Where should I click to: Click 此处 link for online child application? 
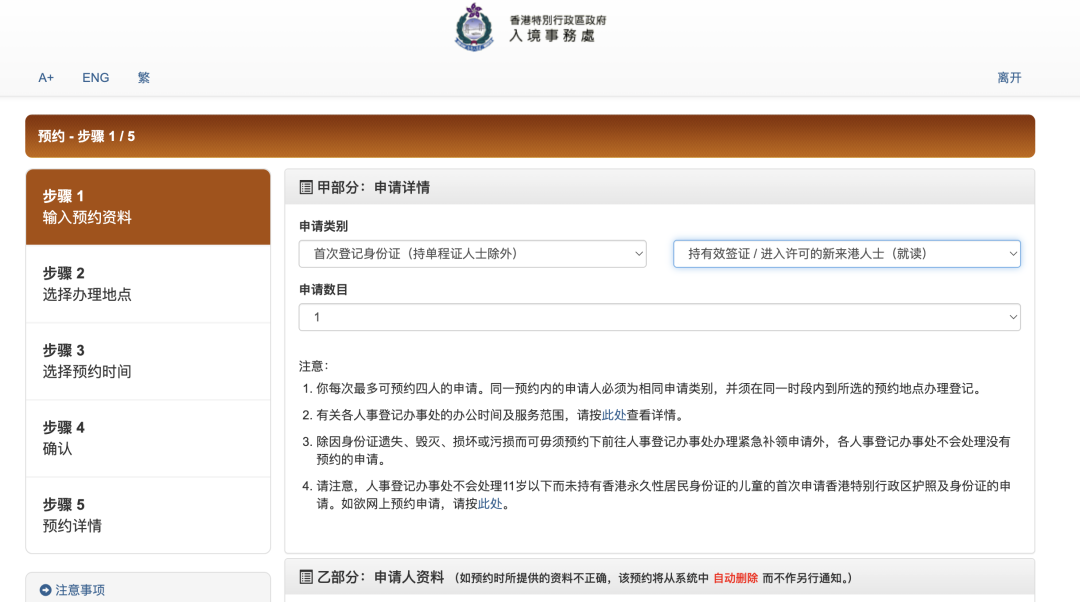[x=490, y=504]
